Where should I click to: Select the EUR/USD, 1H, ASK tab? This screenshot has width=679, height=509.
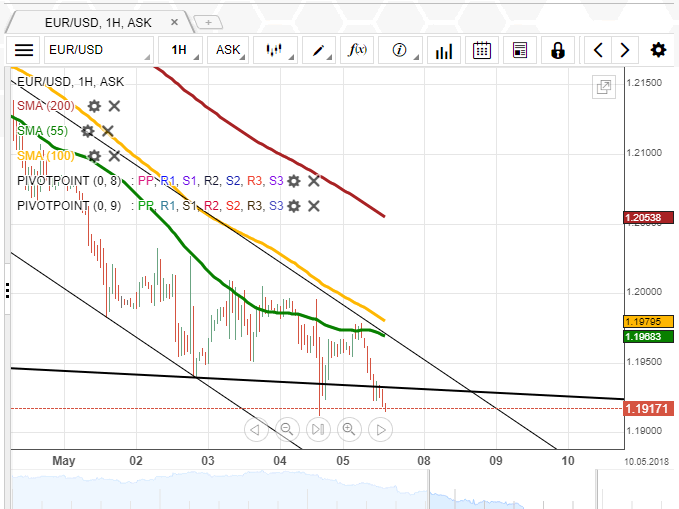pos(98,23)
